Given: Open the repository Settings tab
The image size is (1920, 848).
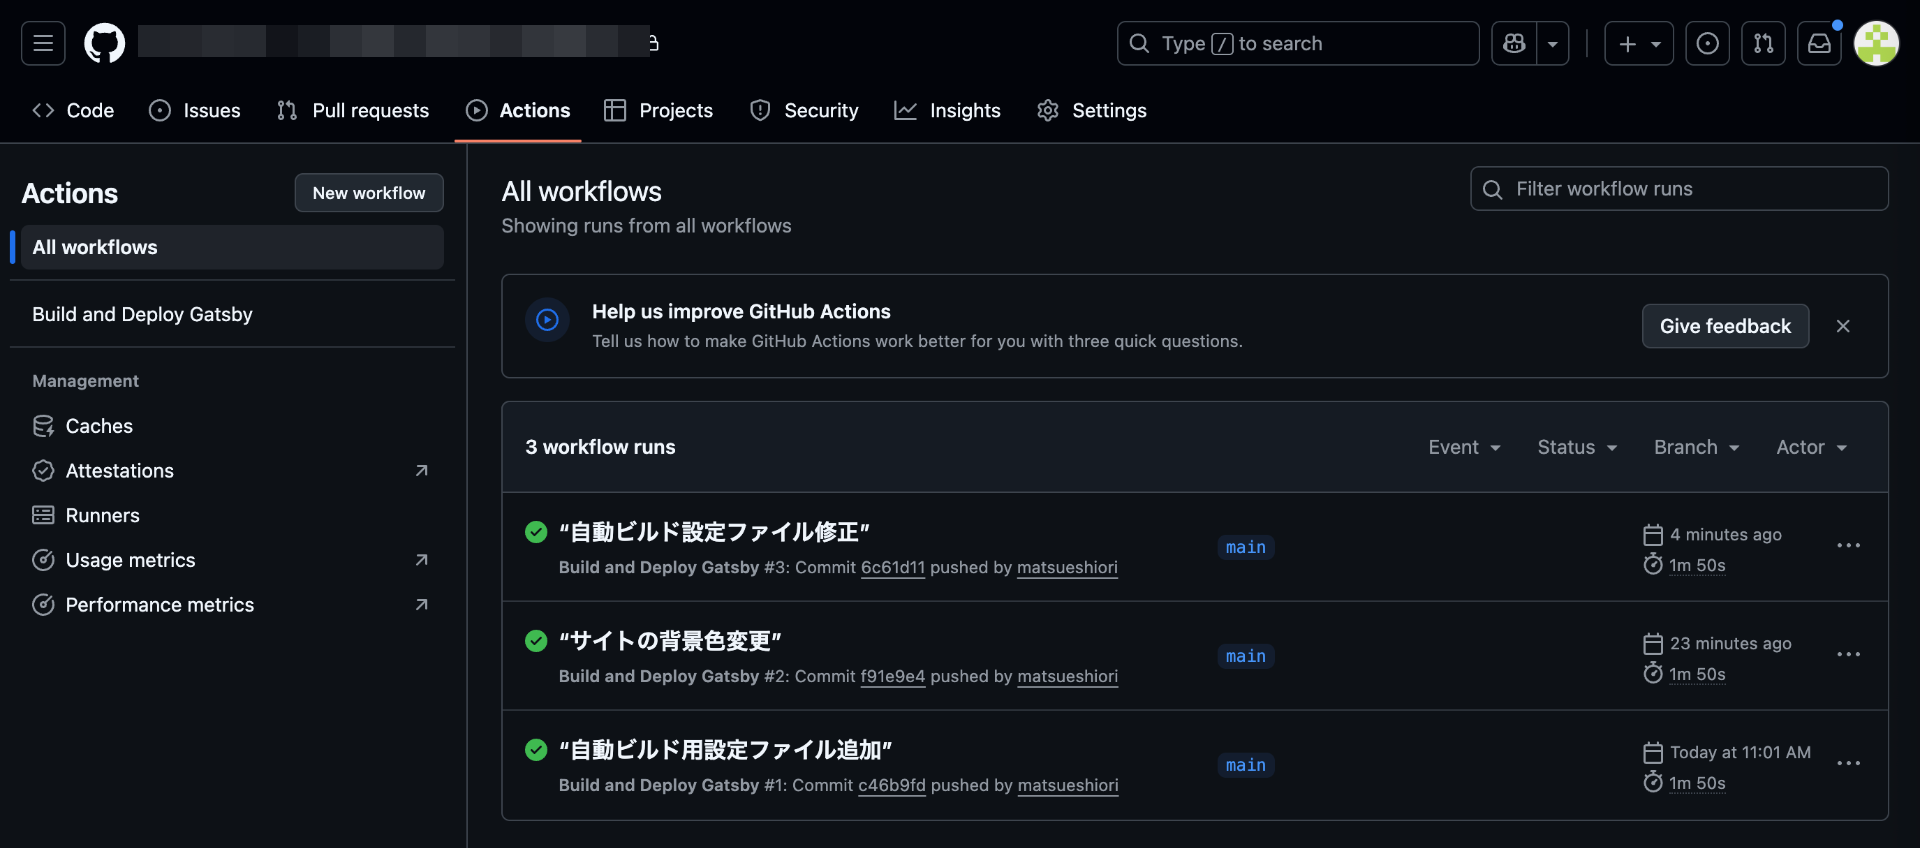Looking at the screenshot, I should pyautogui.click(x=1092, y=110).
